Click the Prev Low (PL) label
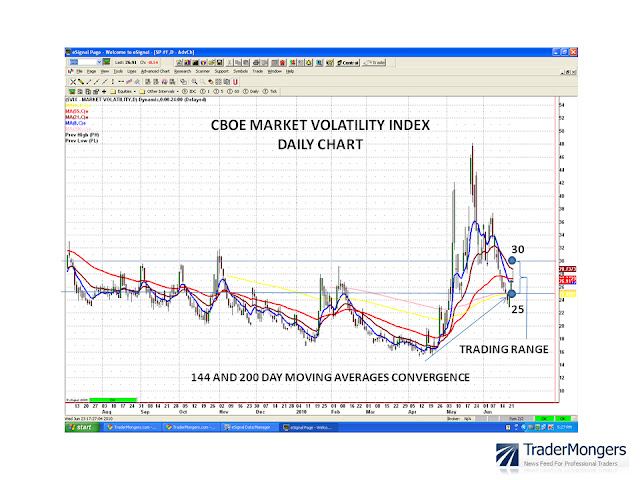The height and width of the screenshot is (480, 640). point(82,141)
